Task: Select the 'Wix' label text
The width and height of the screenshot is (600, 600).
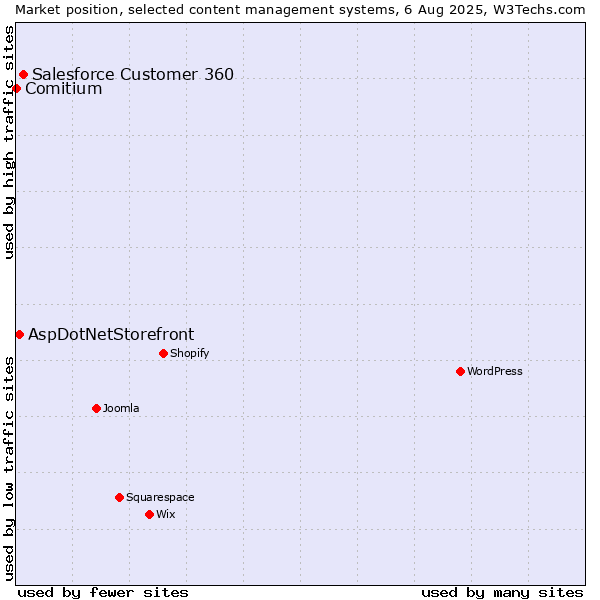Action: [166, 514]
